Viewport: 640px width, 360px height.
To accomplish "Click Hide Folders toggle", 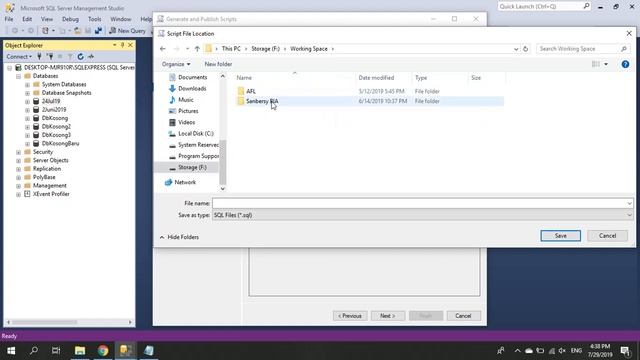I will click(x=179, y=237).
